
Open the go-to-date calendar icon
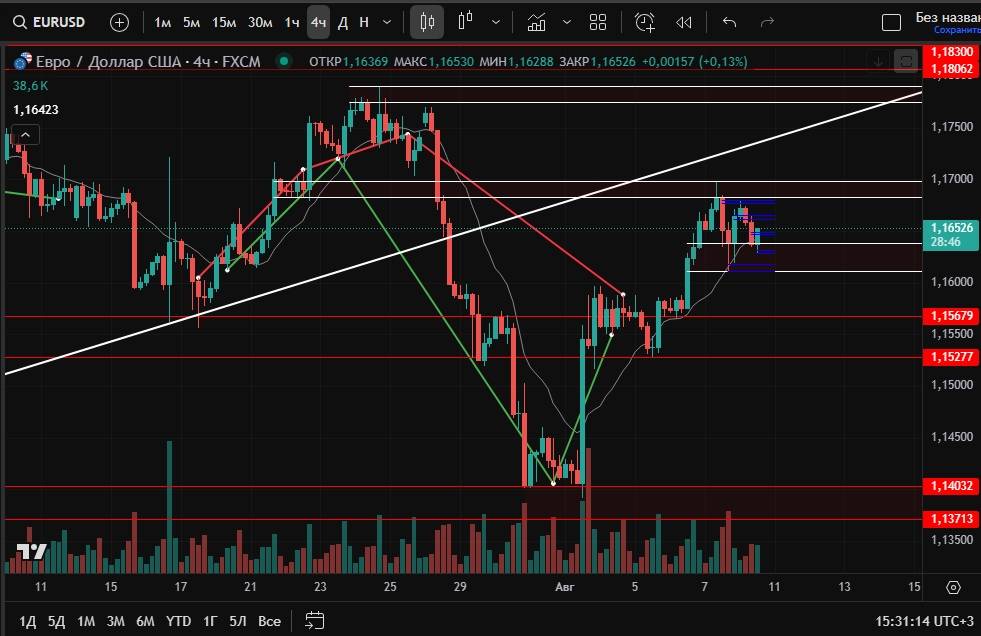coord(315,620)
